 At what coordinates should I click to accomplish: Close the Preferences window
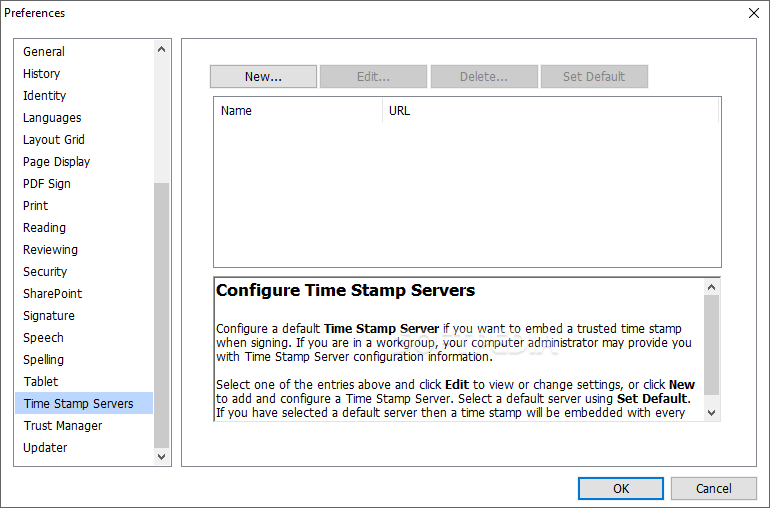click(x=754, y=13)
